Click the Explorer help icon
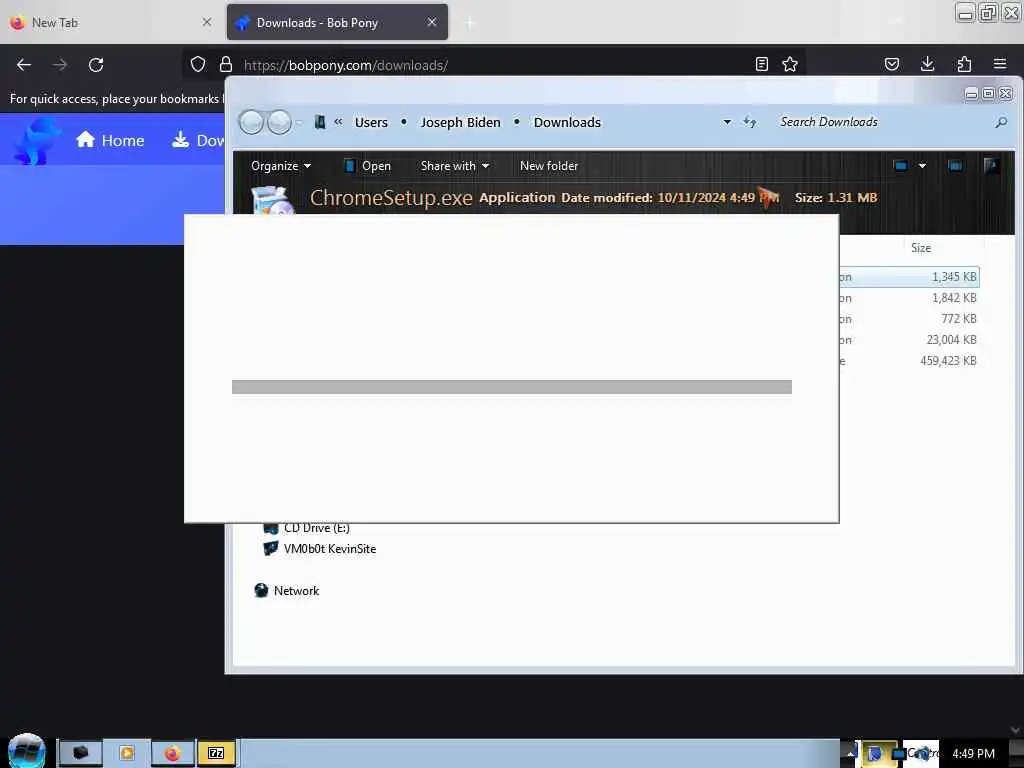 pyautogui.click(x=991, y=166)
